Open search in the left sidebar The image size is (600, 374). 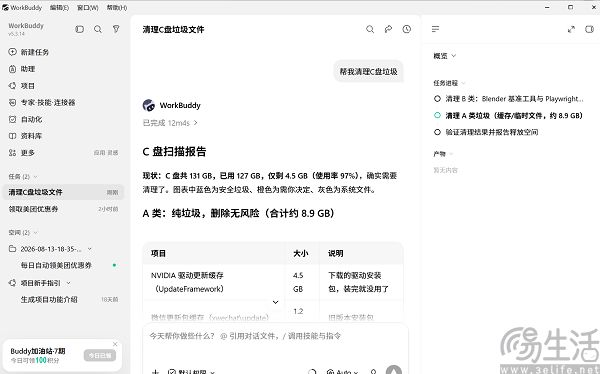(98, 29)
